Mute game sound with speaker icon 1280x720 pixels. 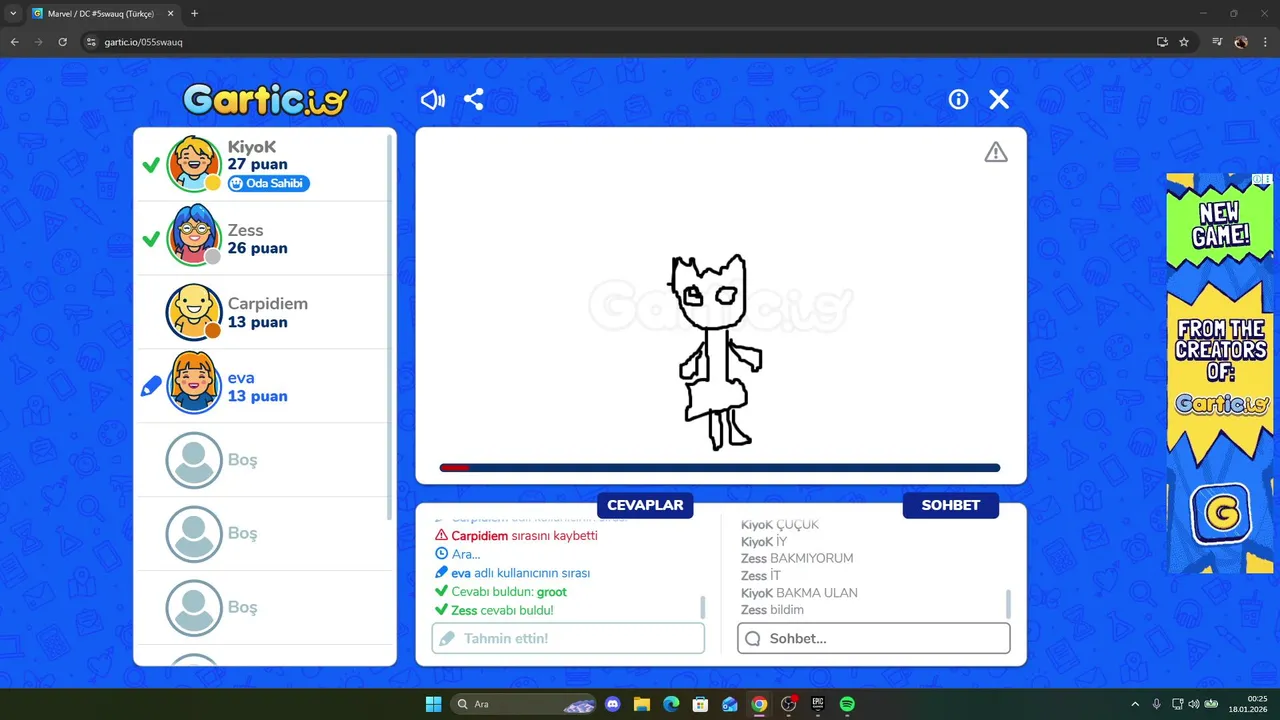432,100
